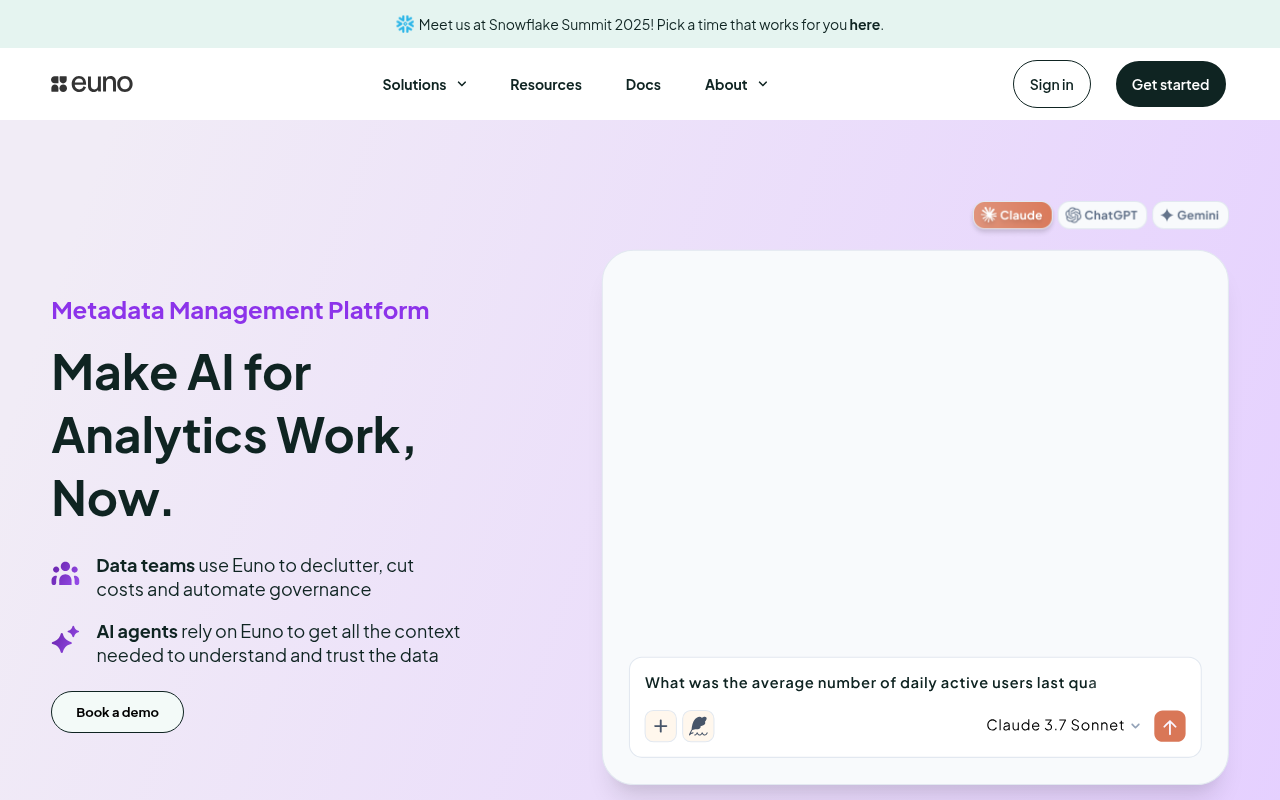Click the purple data teams people icon
1280x800 pixels.
(65, 573)
